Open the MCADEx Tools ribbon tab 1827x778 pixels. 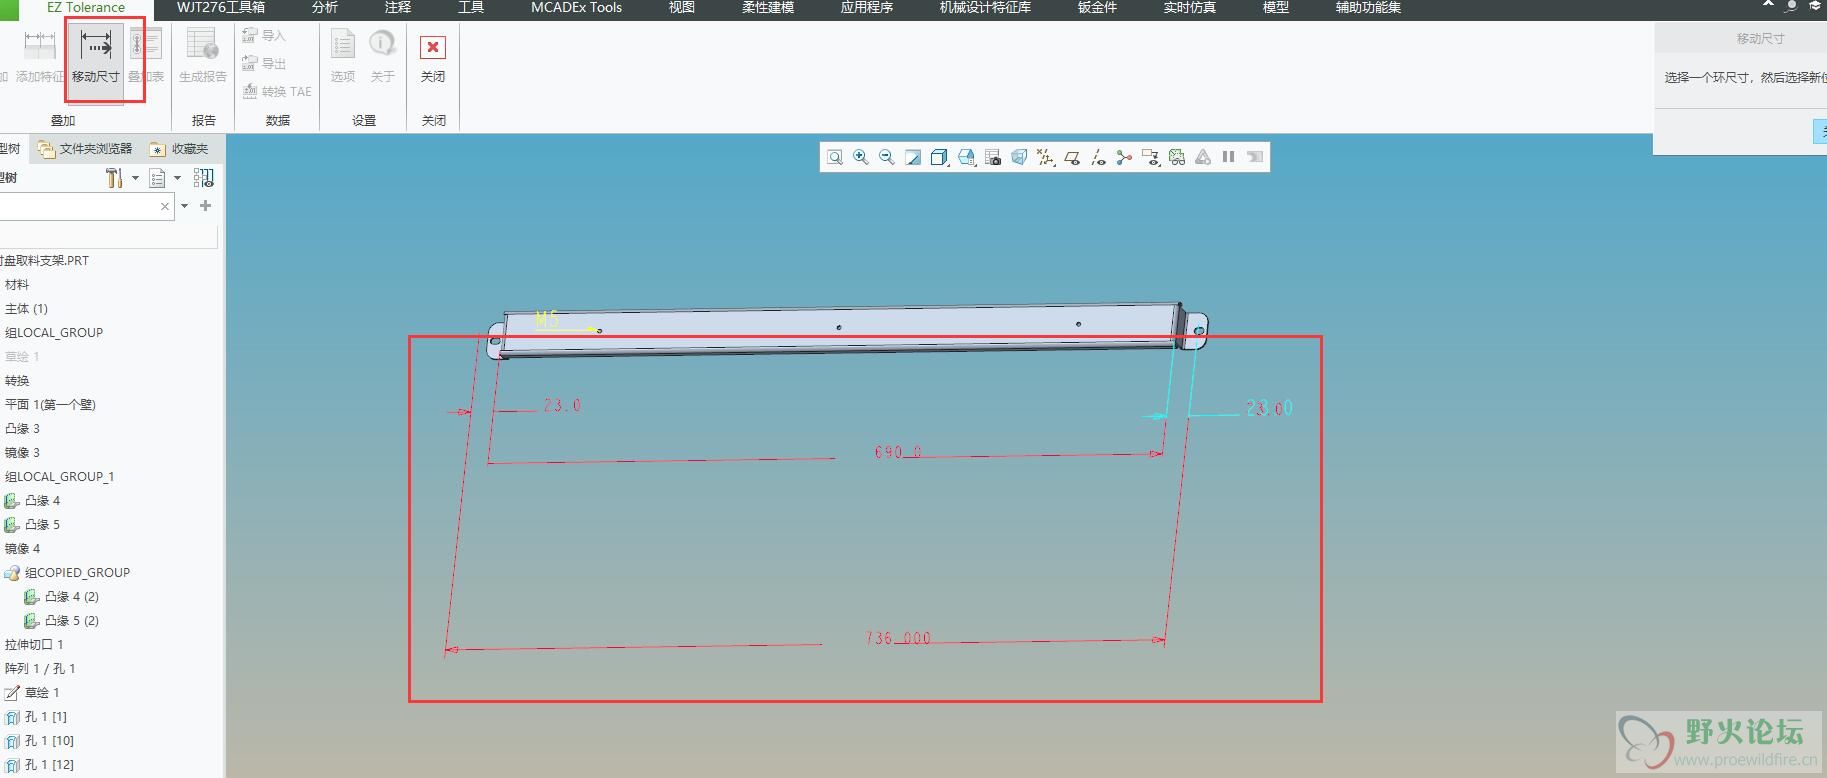(x=576, y=8)
